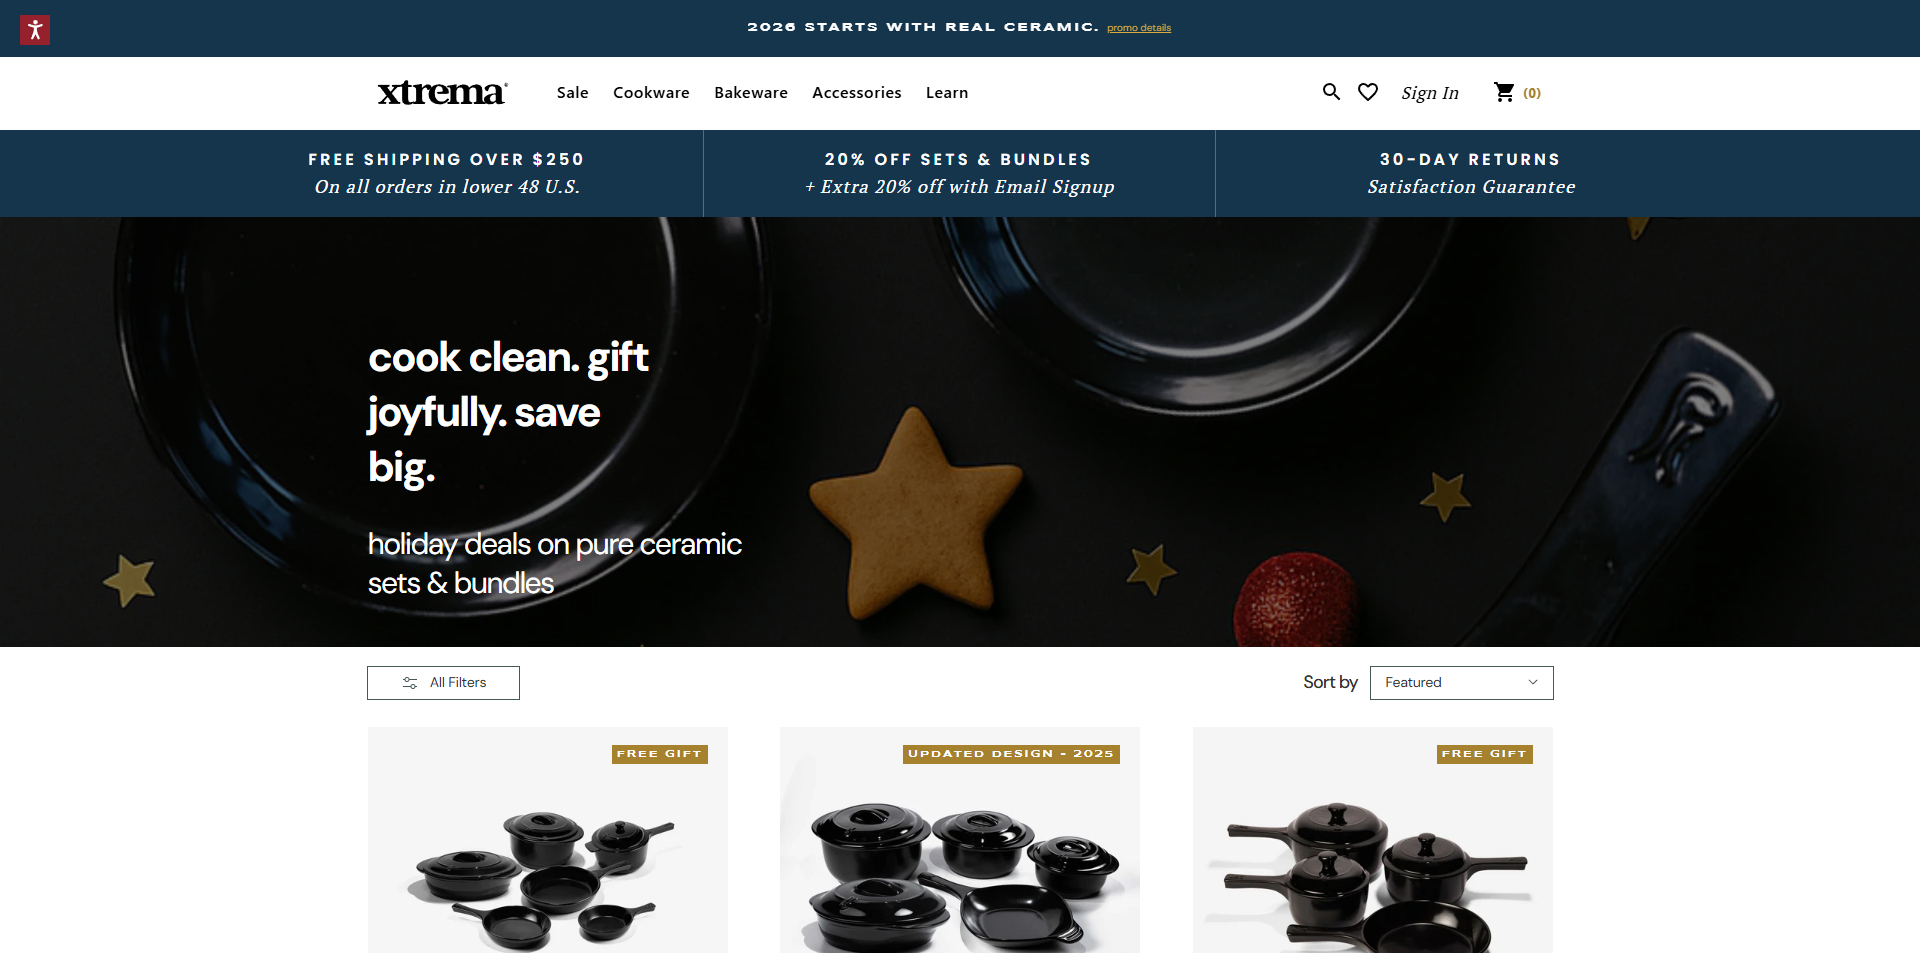Click the 20% Off Sets & Bundles banner
This screenshot has height=953, width=1920.
point(959,173)
